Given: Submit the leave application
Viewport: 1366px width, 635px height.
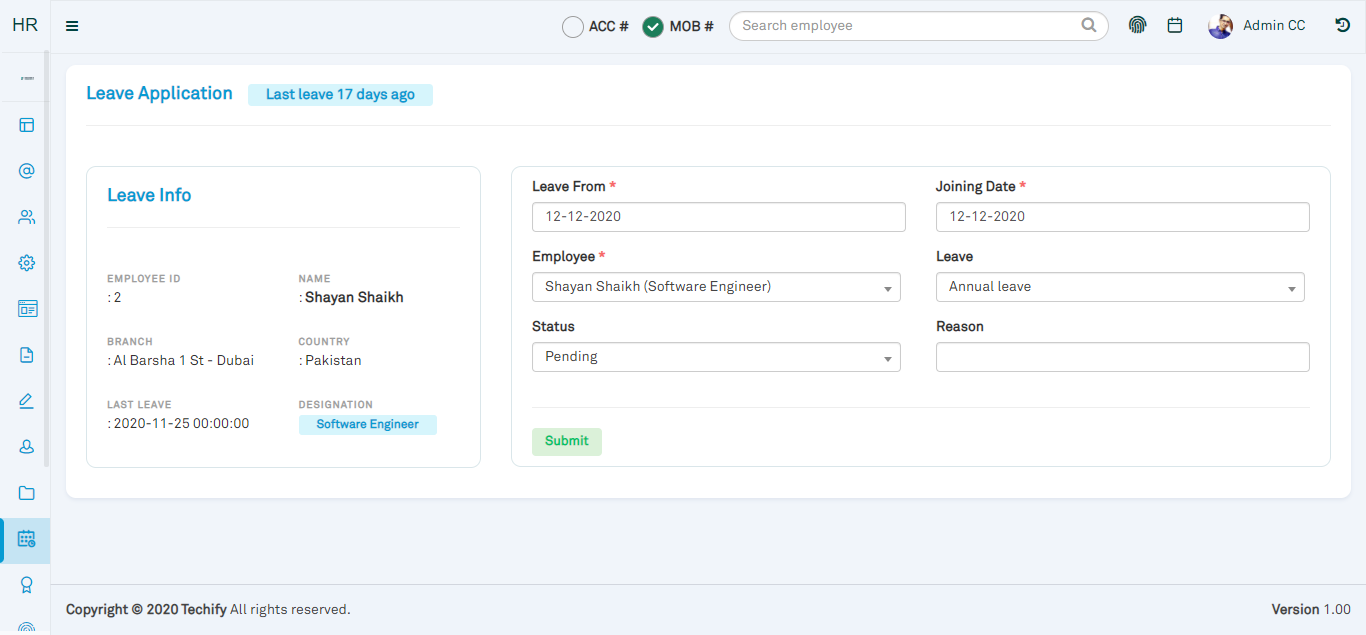Looking at the screenshot, I should [567, 441].
